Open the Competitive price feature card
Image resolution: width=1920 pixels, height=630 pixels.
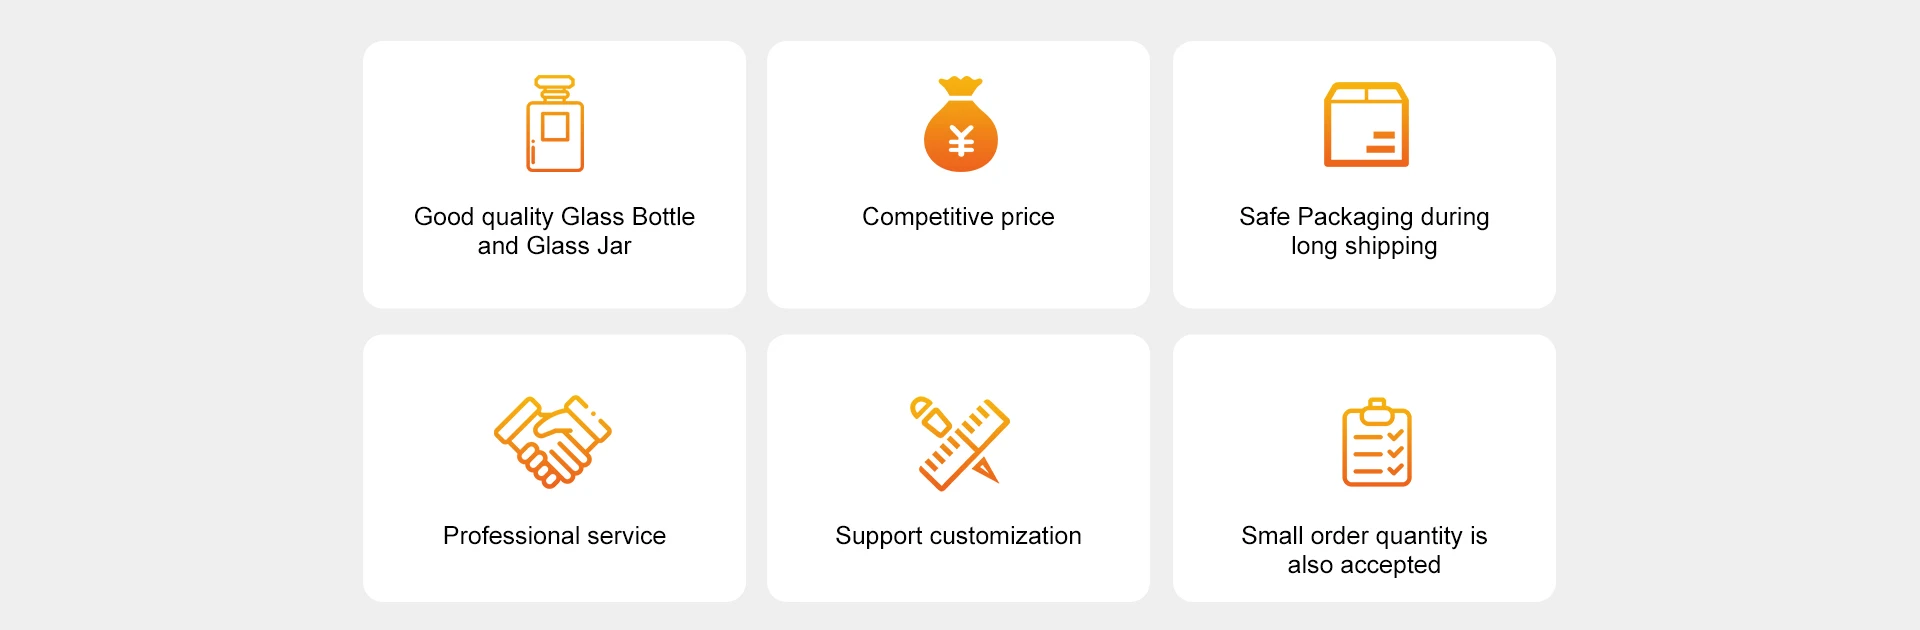(x=958, y=174)
